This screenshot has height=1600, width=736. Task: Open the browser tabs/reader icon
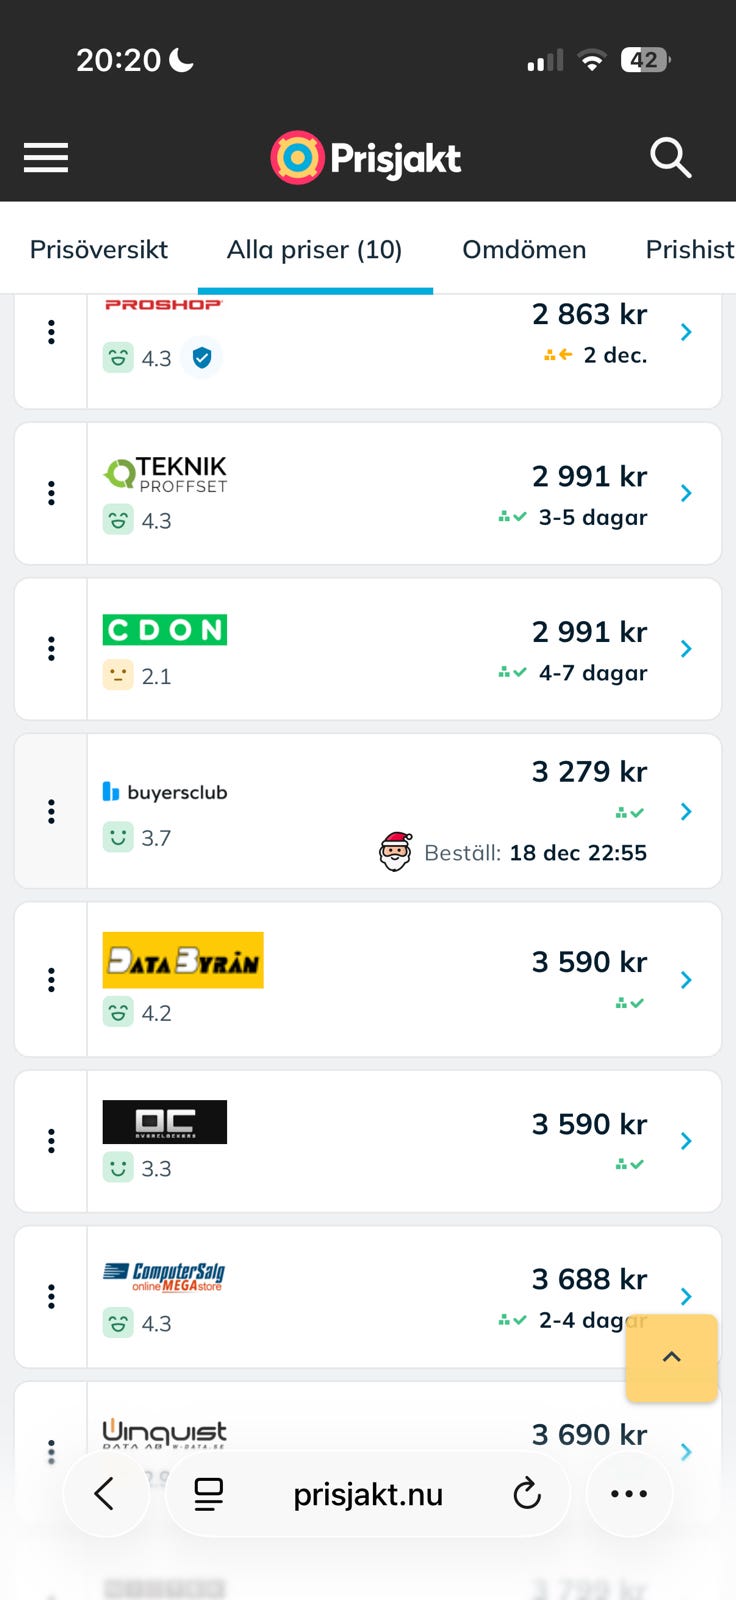(x=209, y=1494)
